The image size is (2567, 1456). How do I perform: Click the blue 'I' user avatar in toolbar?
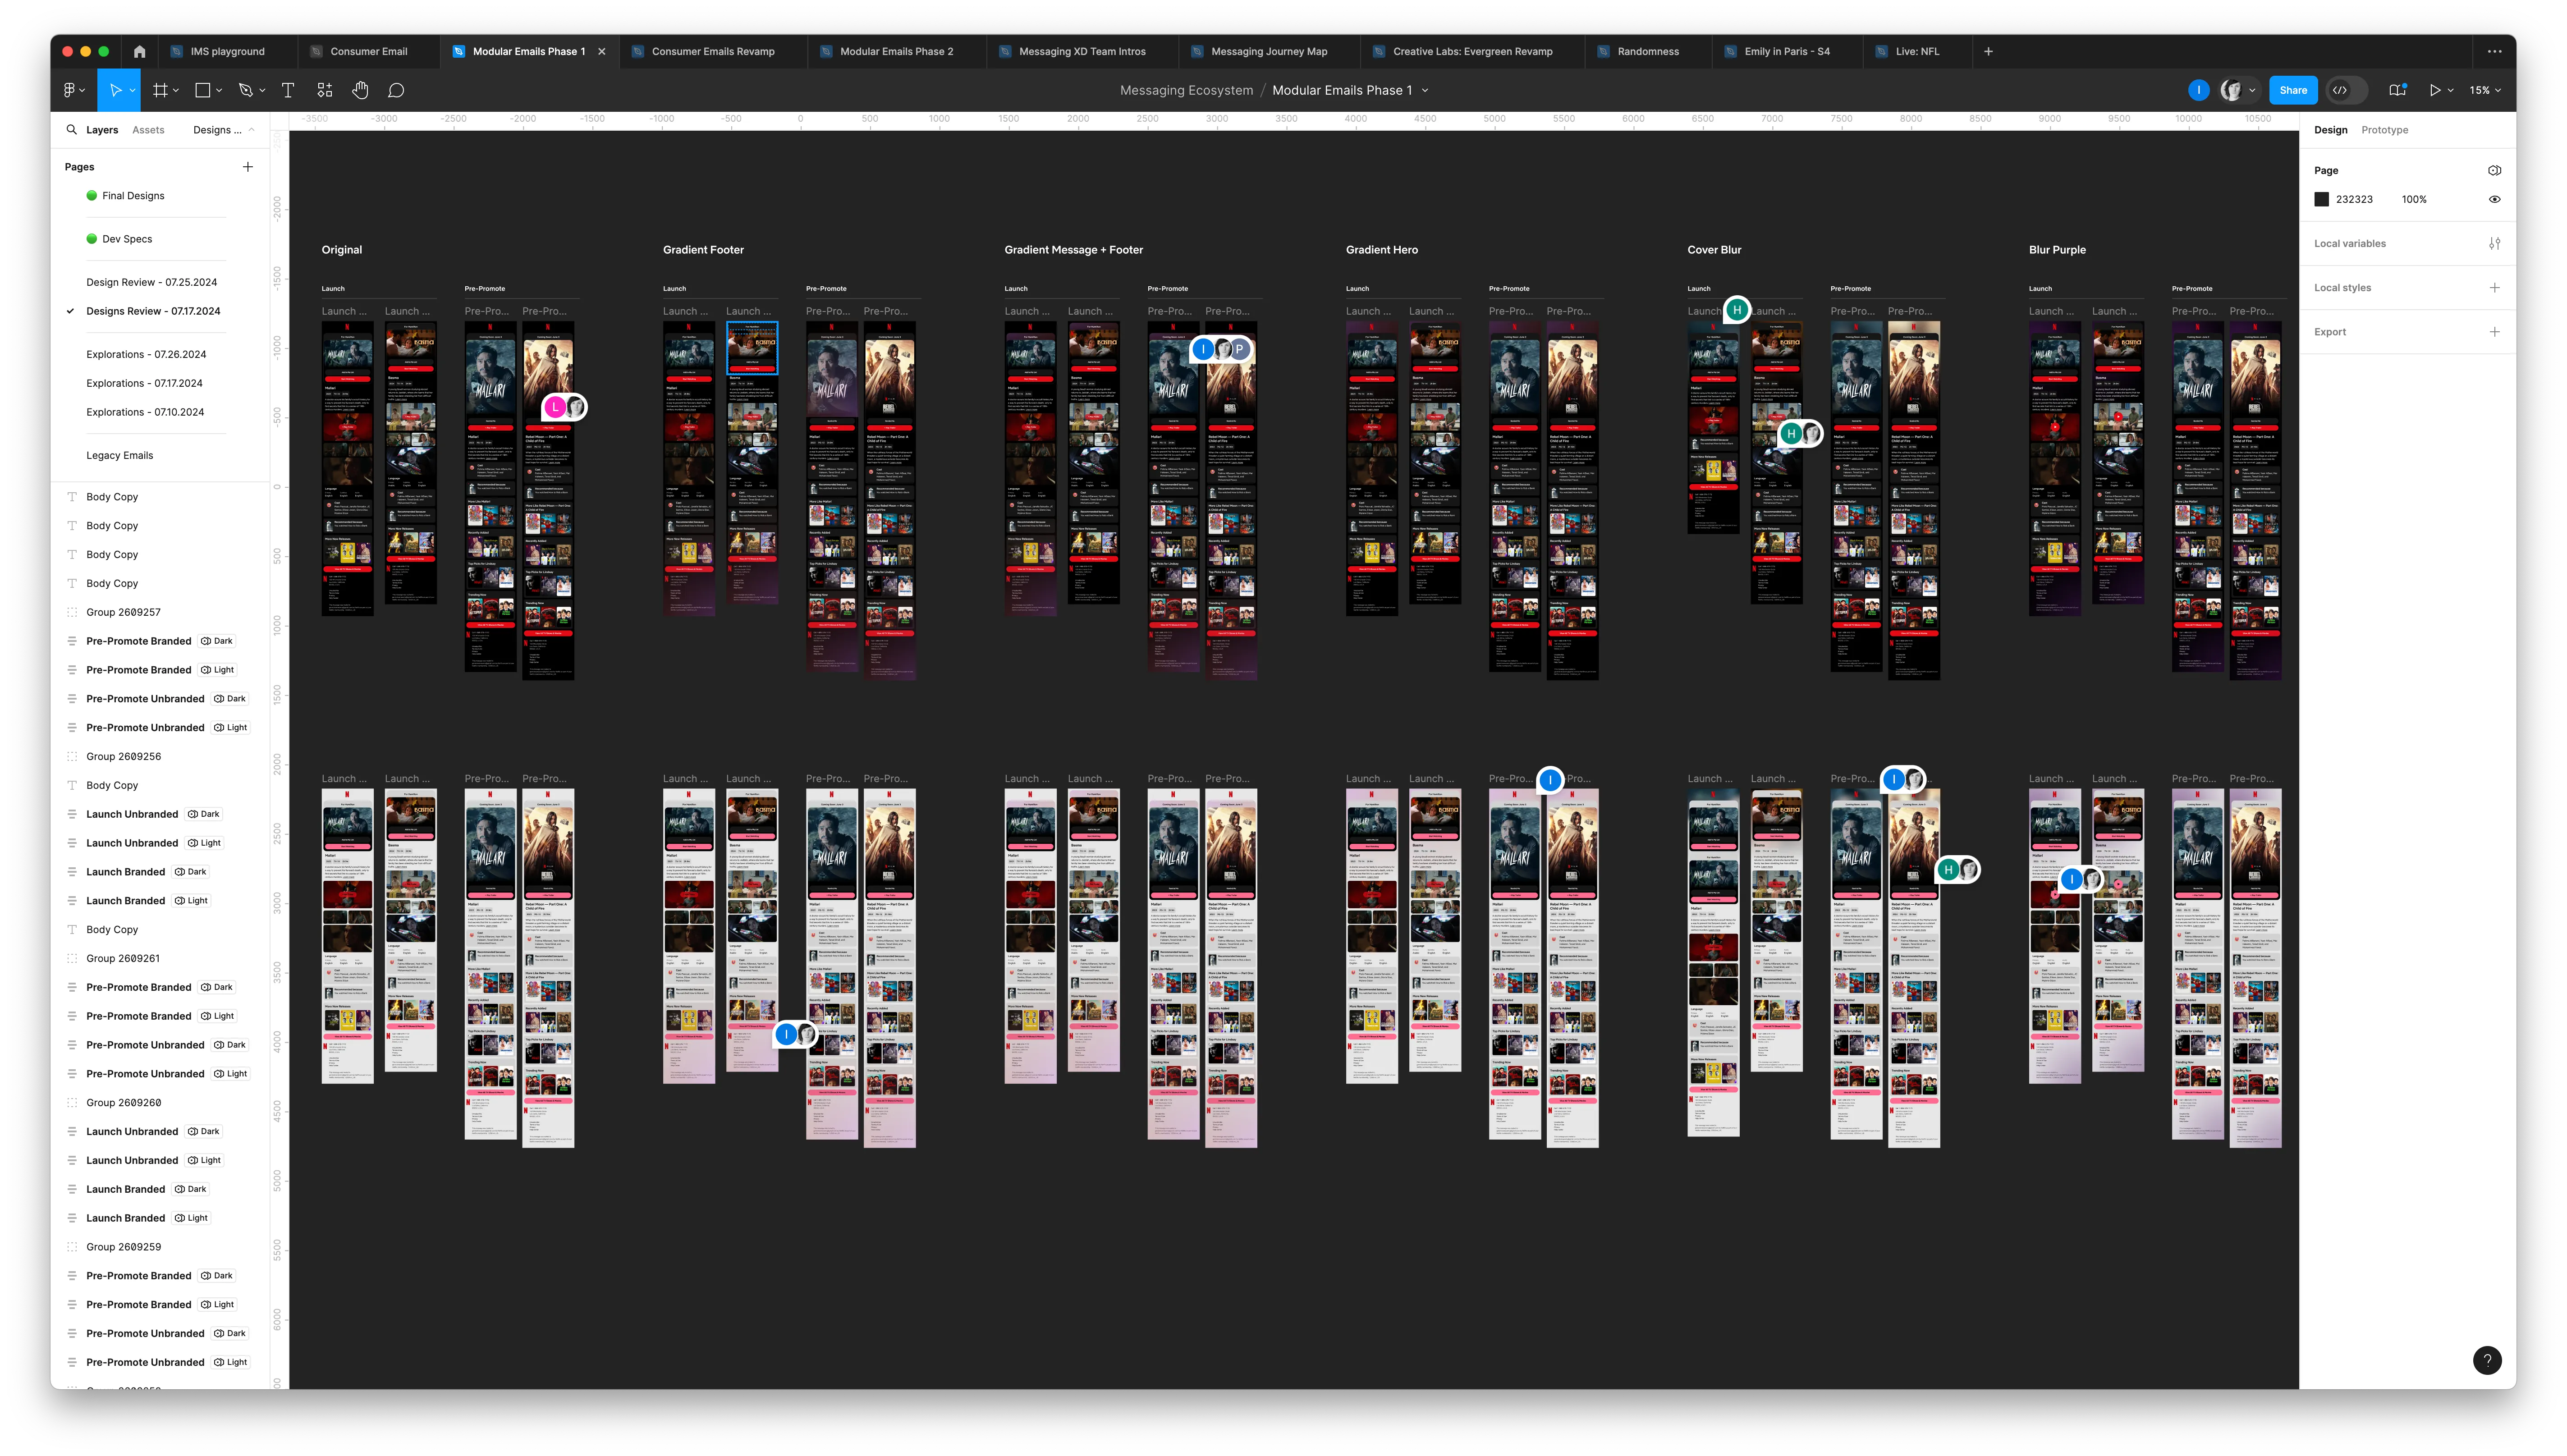click(x=2198, y=90)
